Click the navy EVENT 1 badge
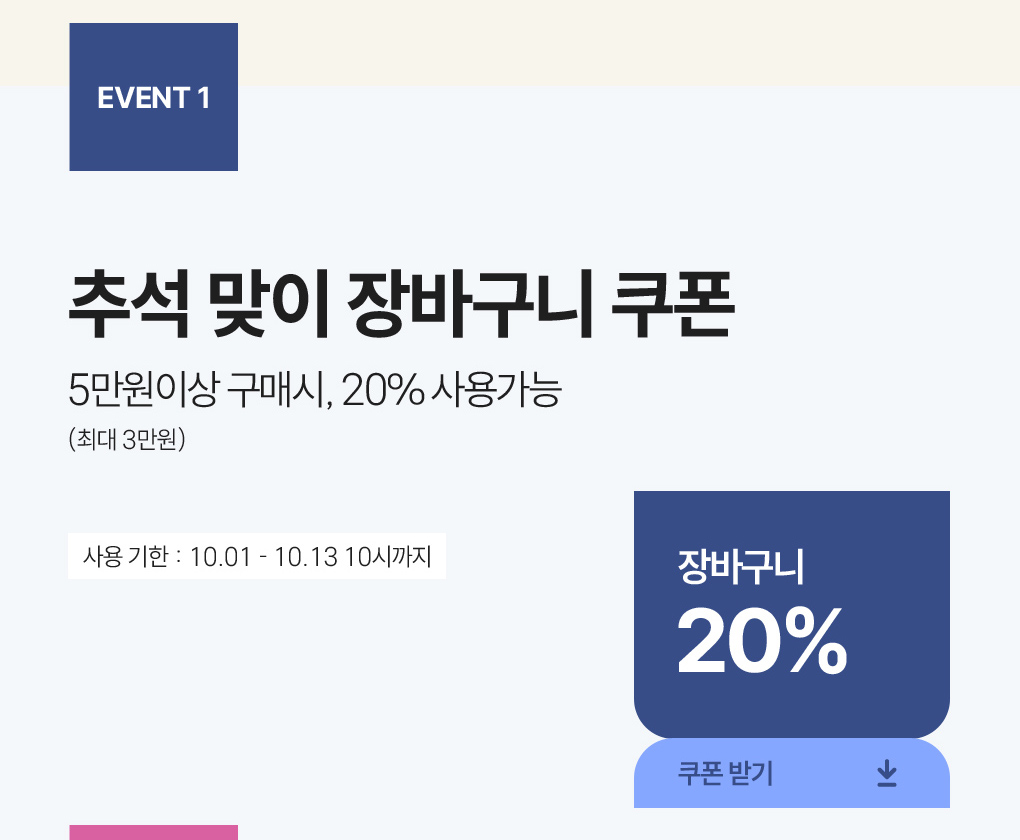This screenshot has width=1020, height=840. coord(153,97)
